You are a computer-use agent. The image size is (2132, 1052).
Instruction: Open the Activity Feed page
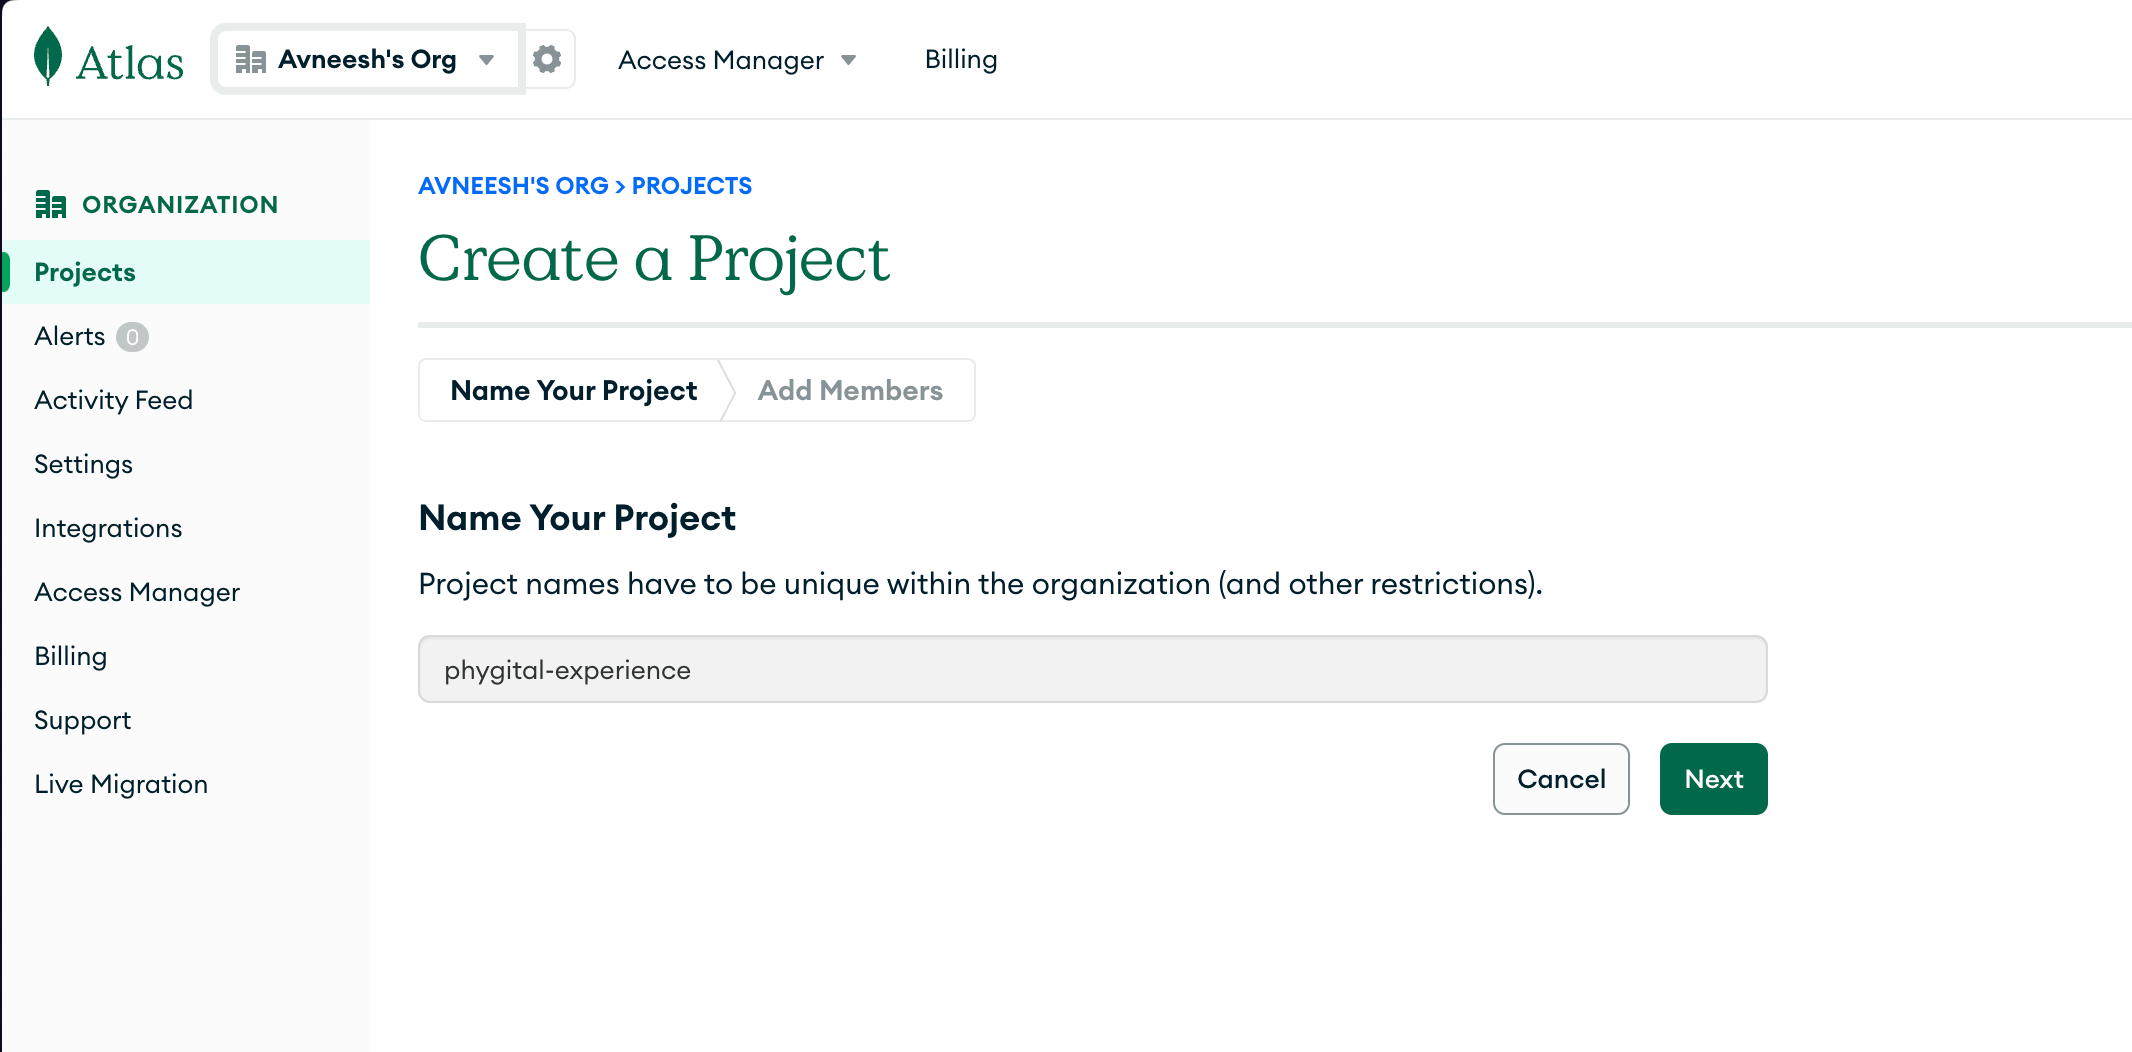pyautogui.click(x=113, y=400)
